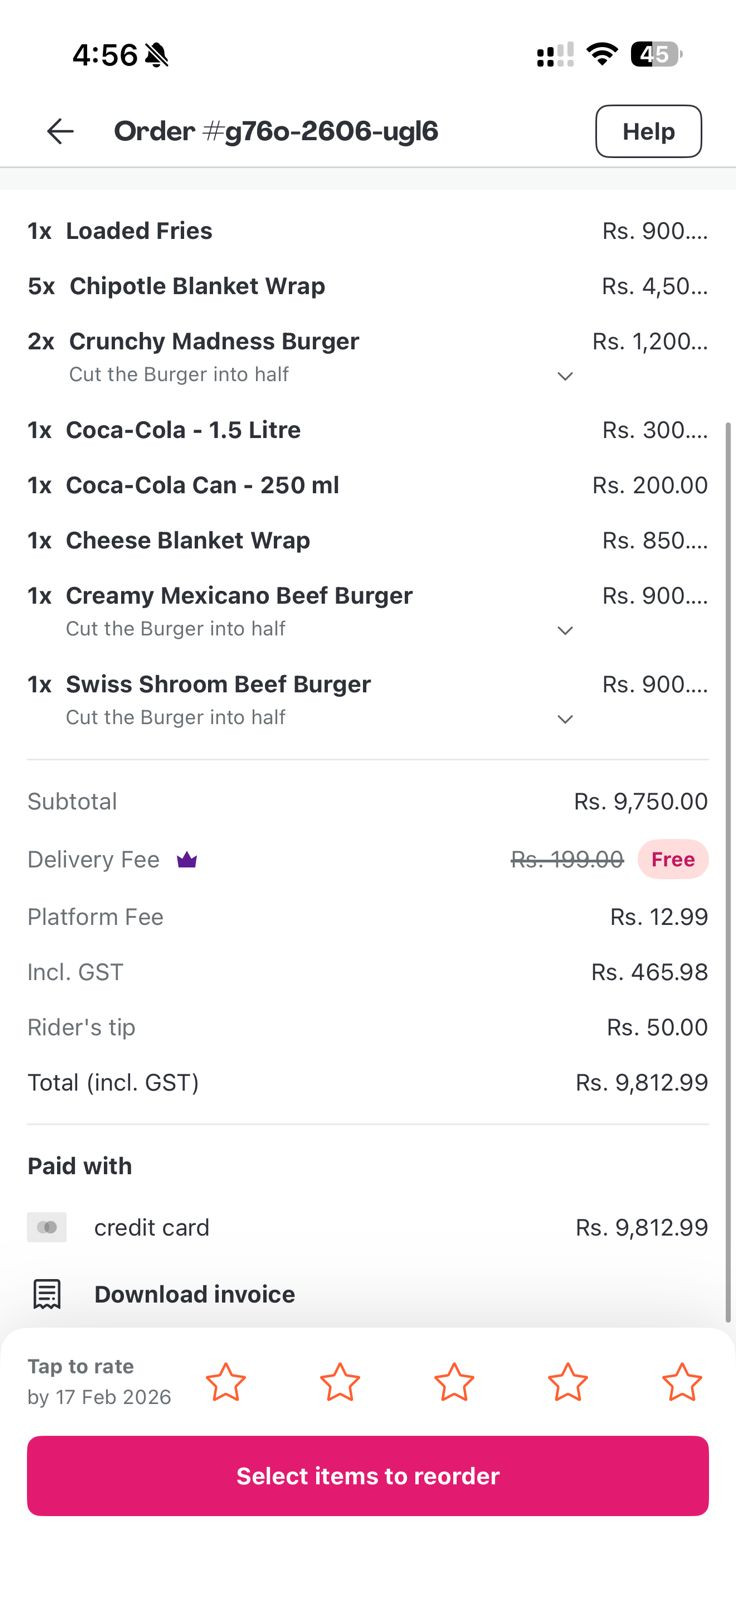Rate order with the third star
The image size is (736, 1600).
454,1382
